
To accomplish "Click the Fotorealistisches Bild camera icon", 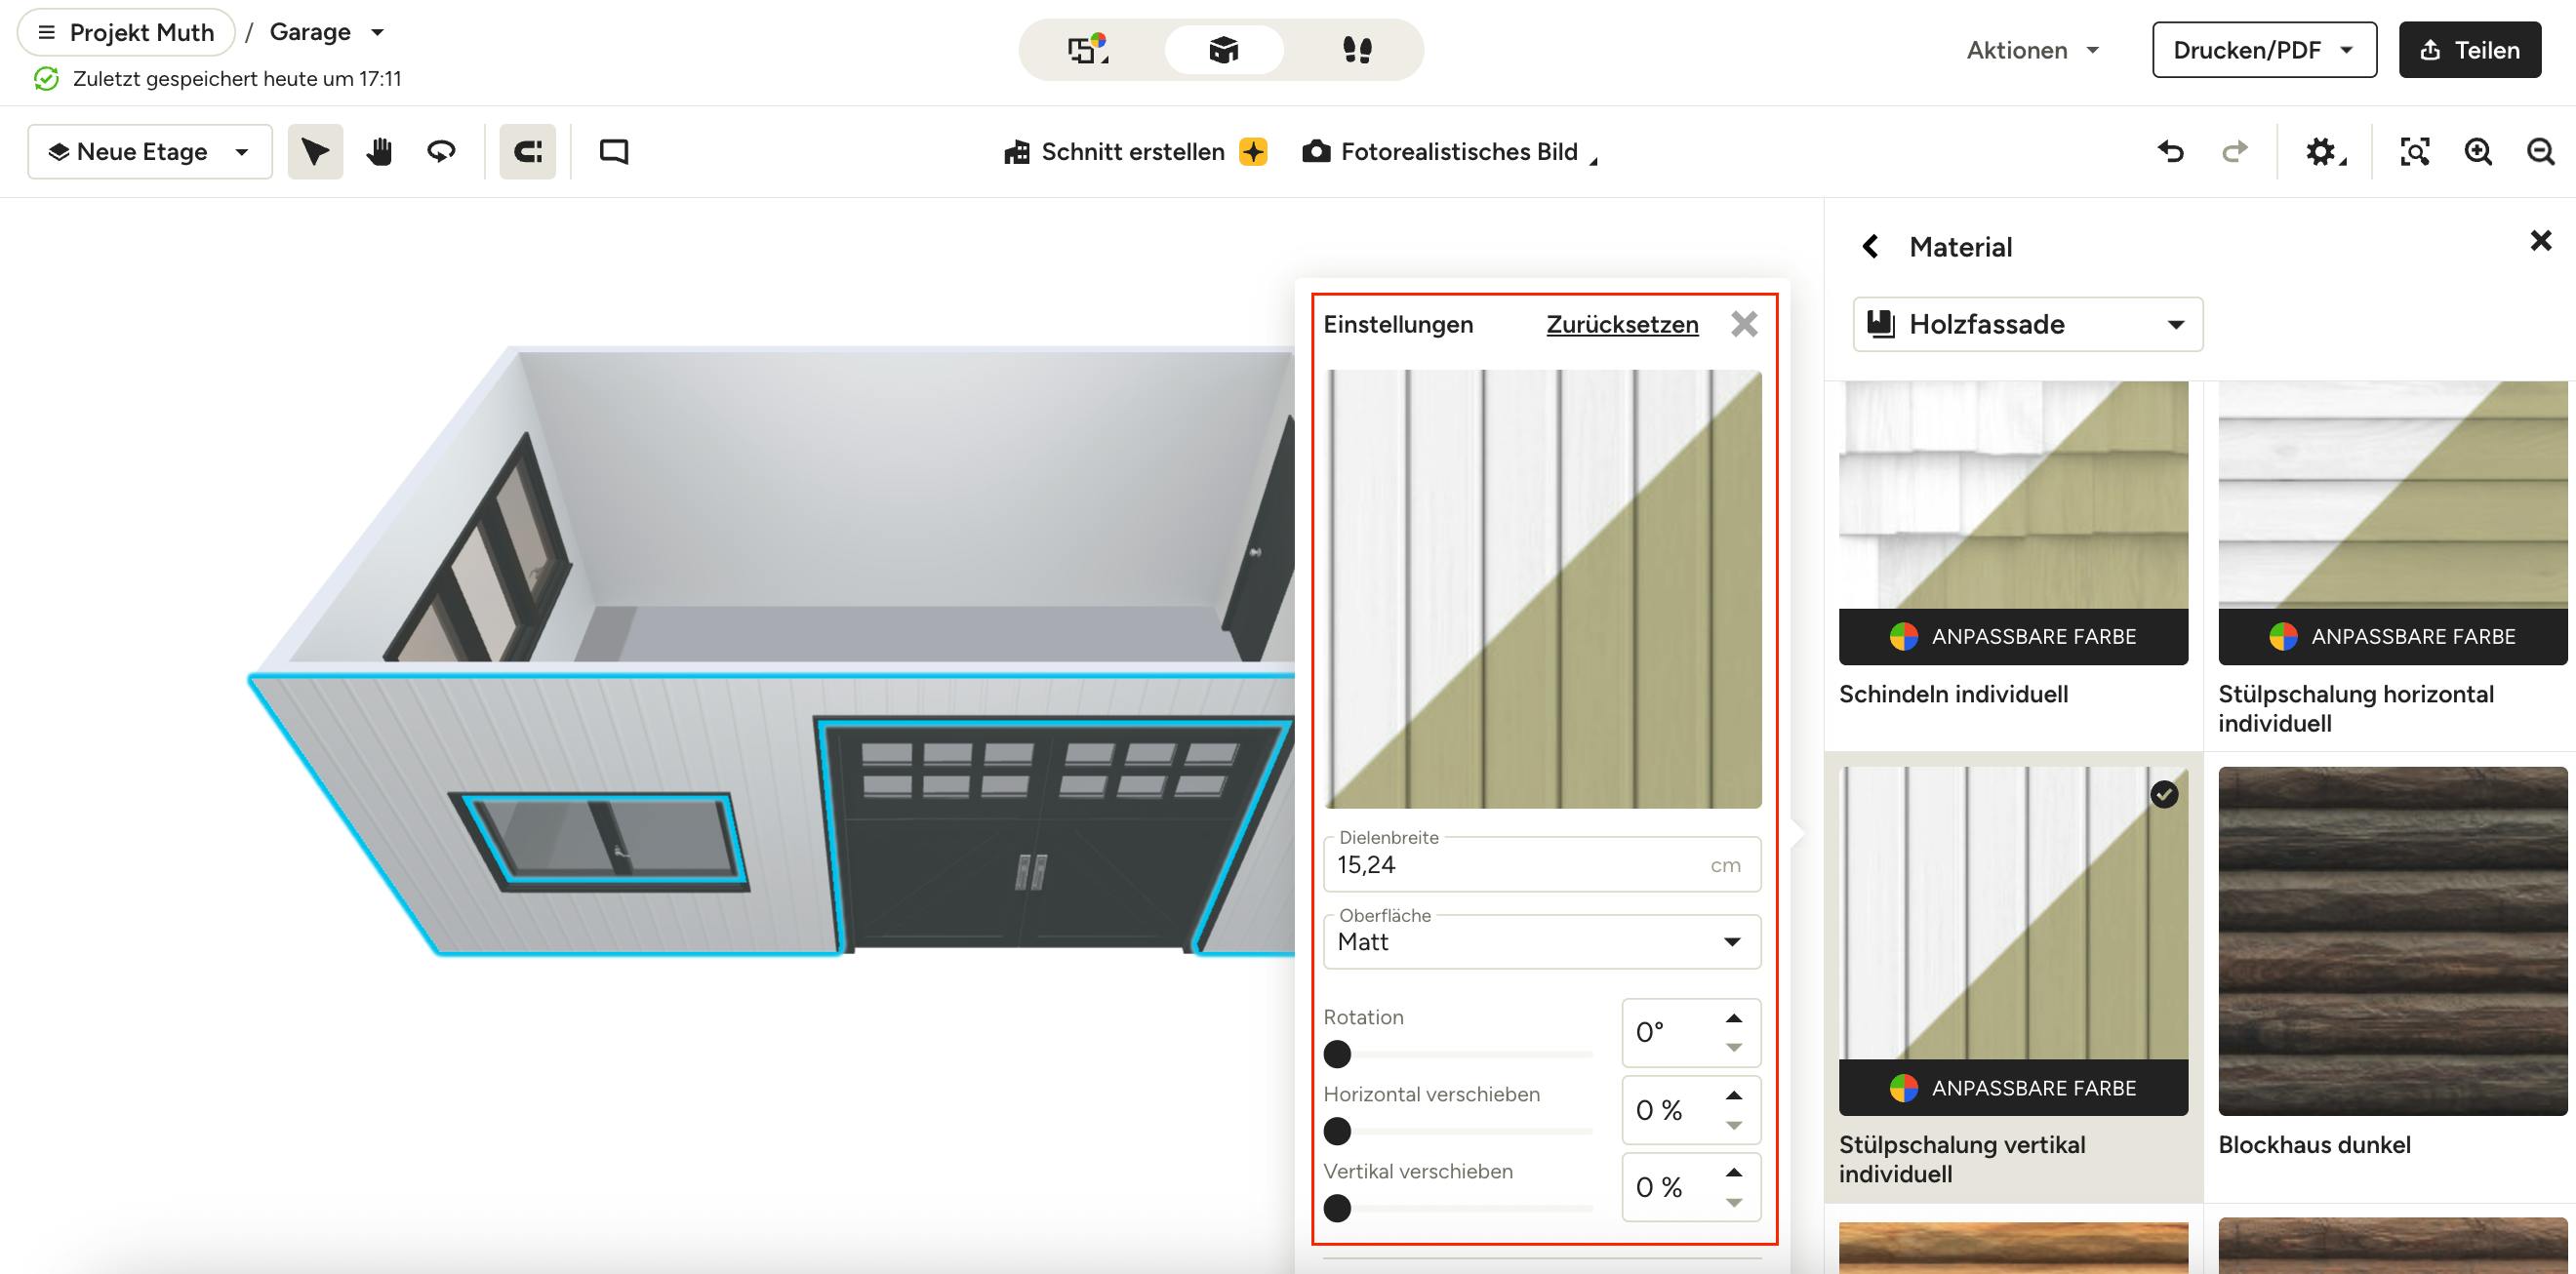I will 1316,152.
